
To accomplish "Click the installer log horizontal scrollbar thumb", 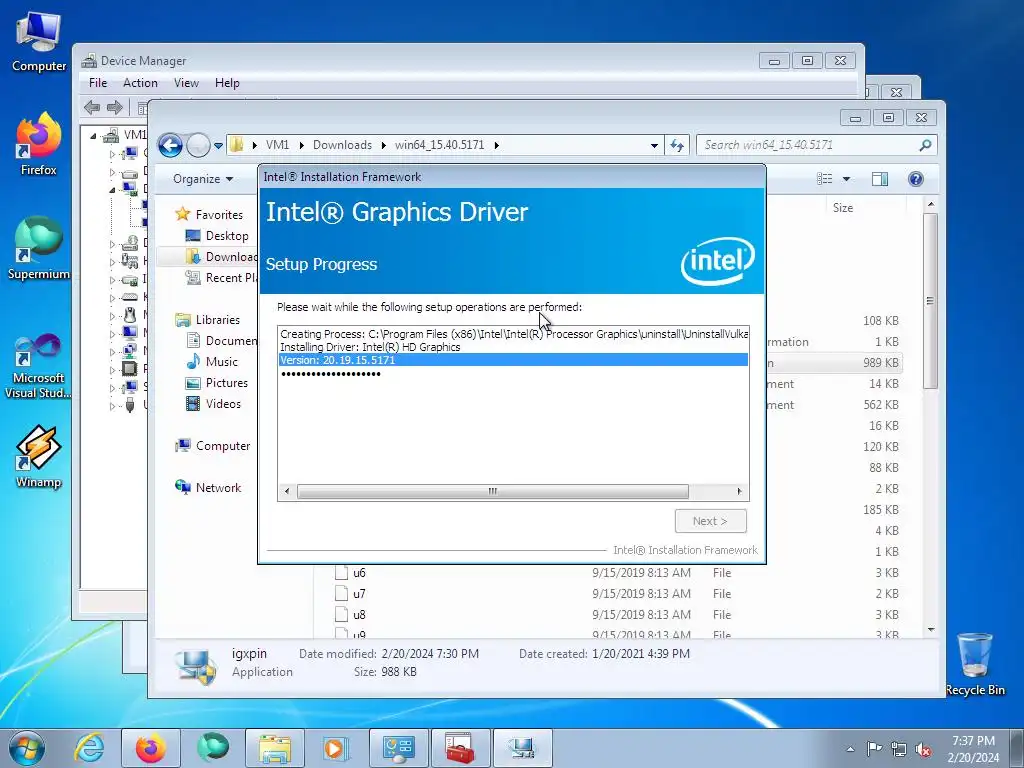I will [492, 491].
